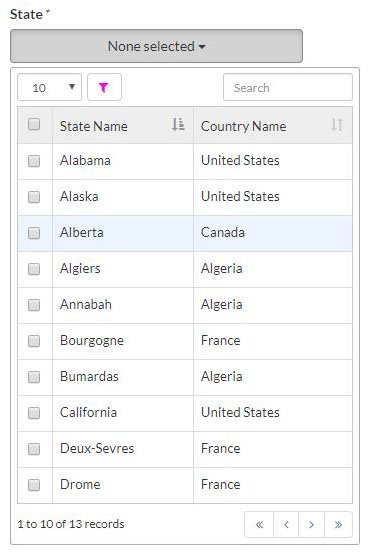The height and width of the screenshot is (560, 370).
Task: Tick the Drome row checkbox
Action: (34, 485)
